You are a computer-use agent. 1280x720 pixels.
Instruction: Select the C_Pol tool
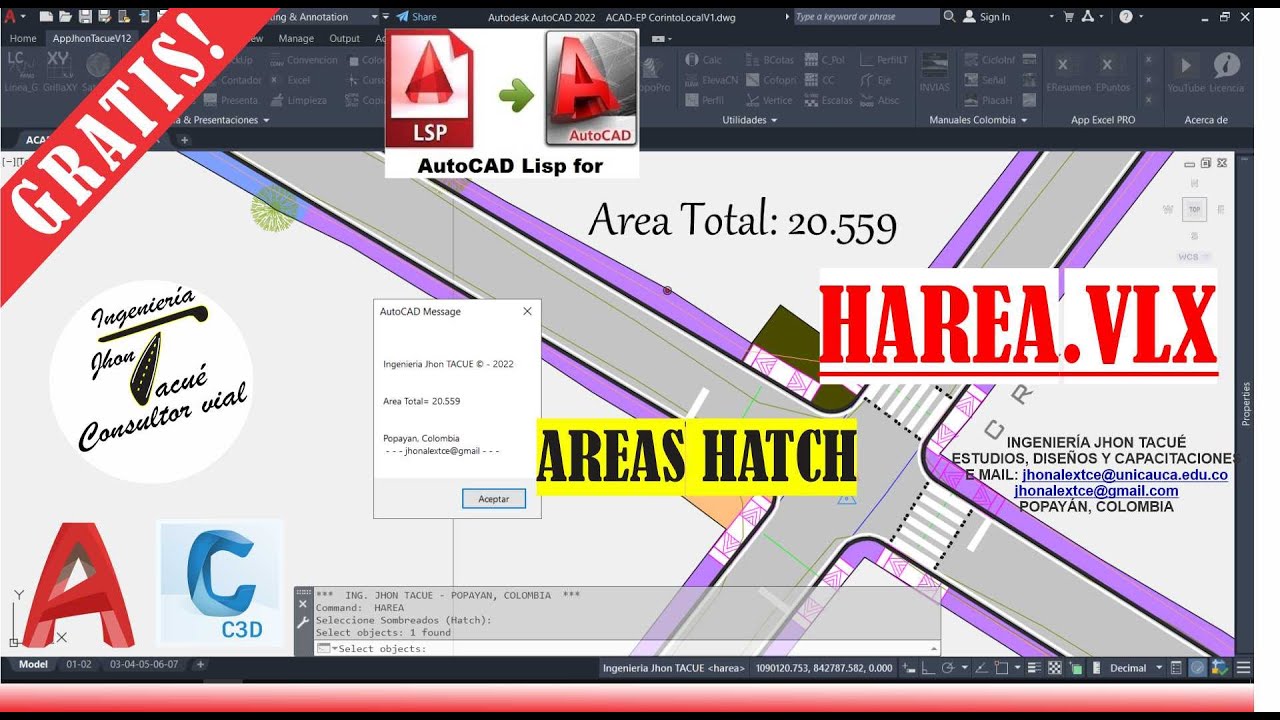(x=824, y=60)
